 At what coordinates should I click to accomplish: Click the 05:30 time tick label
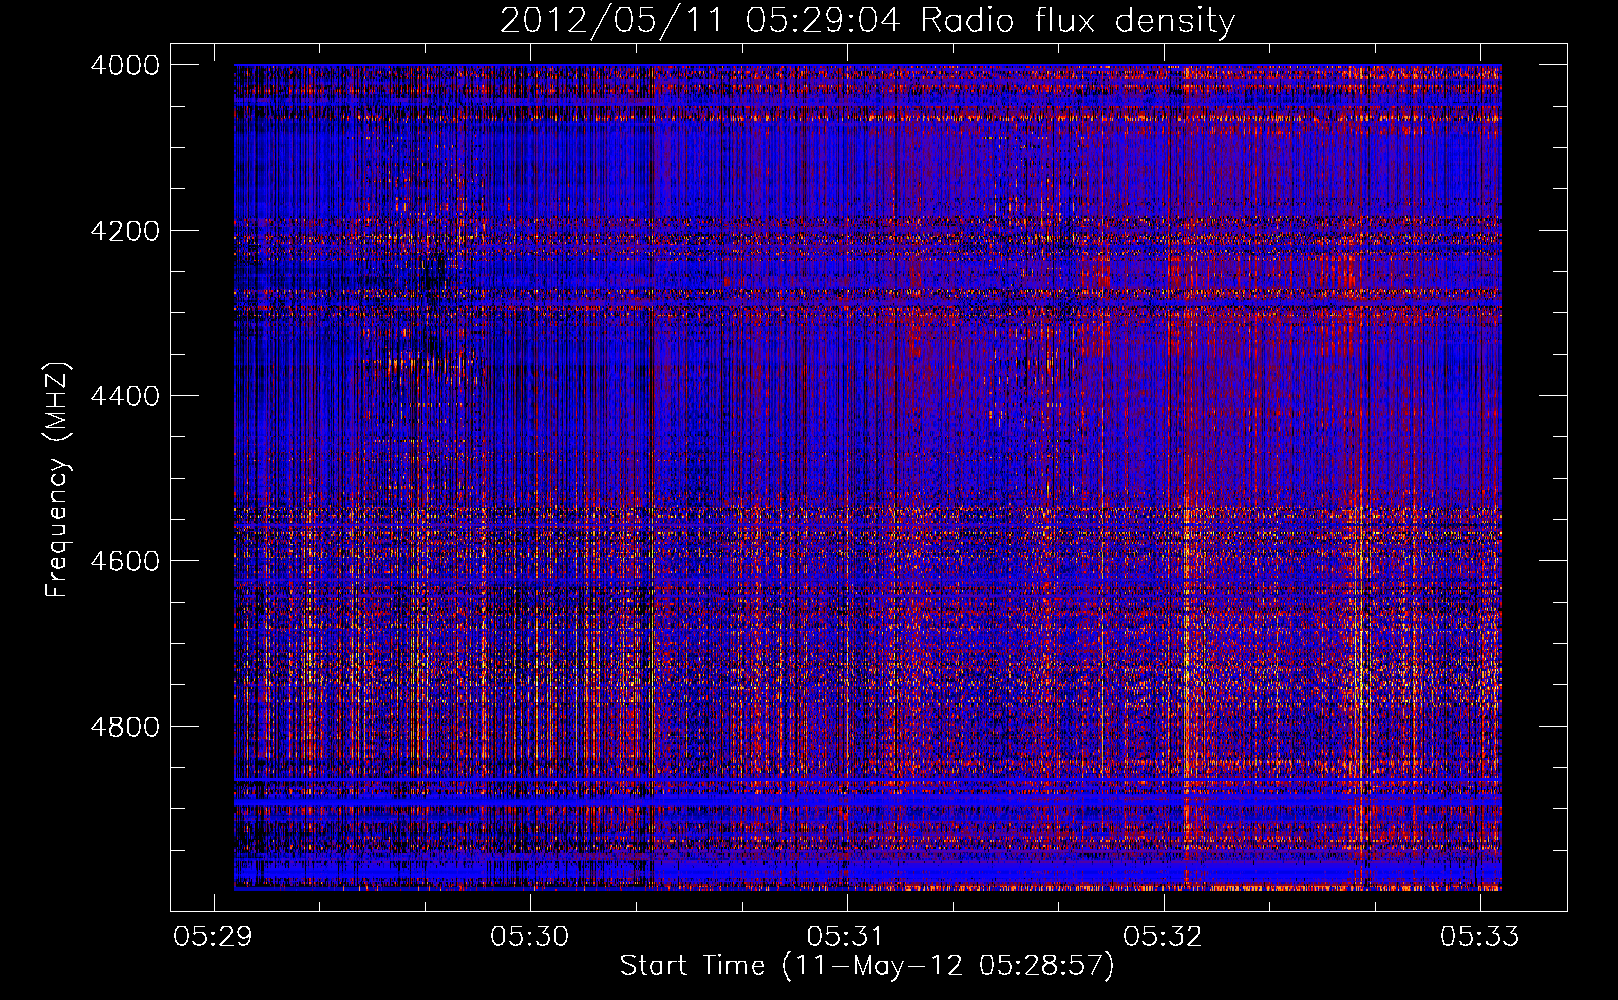529,937
